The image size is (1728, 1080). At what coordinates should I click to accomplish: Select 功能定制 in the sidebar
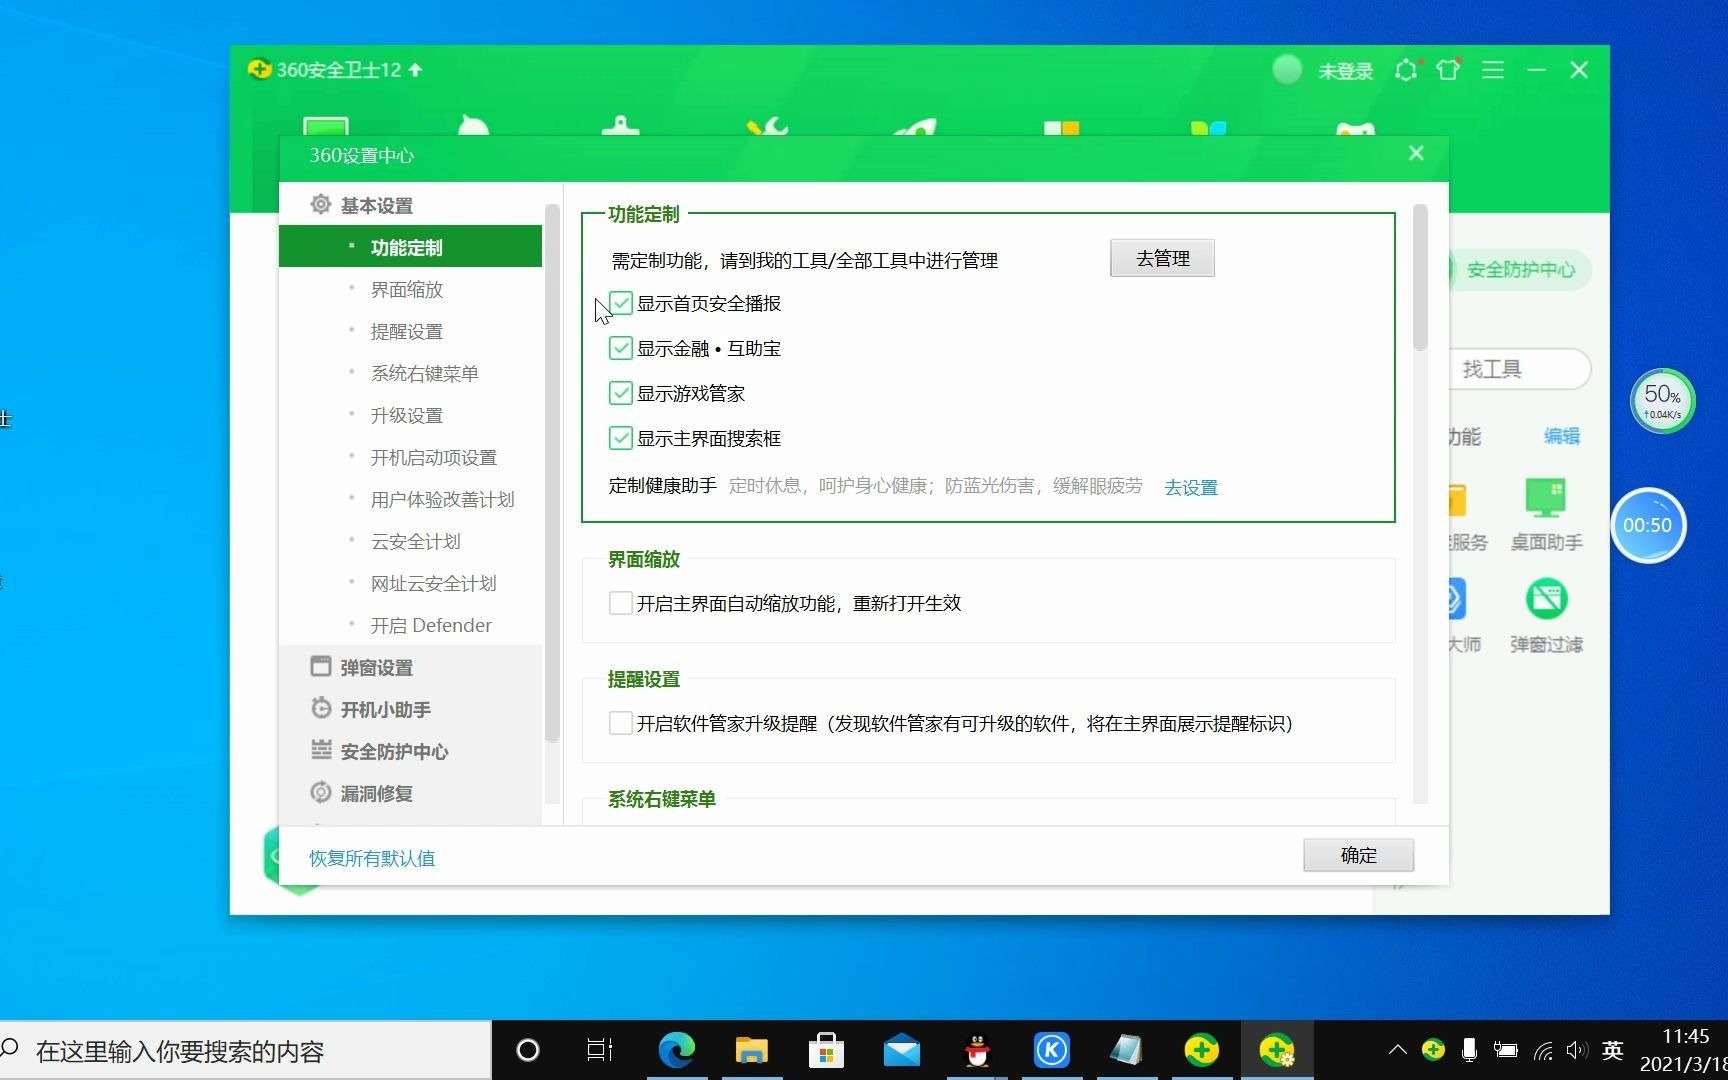410,247
